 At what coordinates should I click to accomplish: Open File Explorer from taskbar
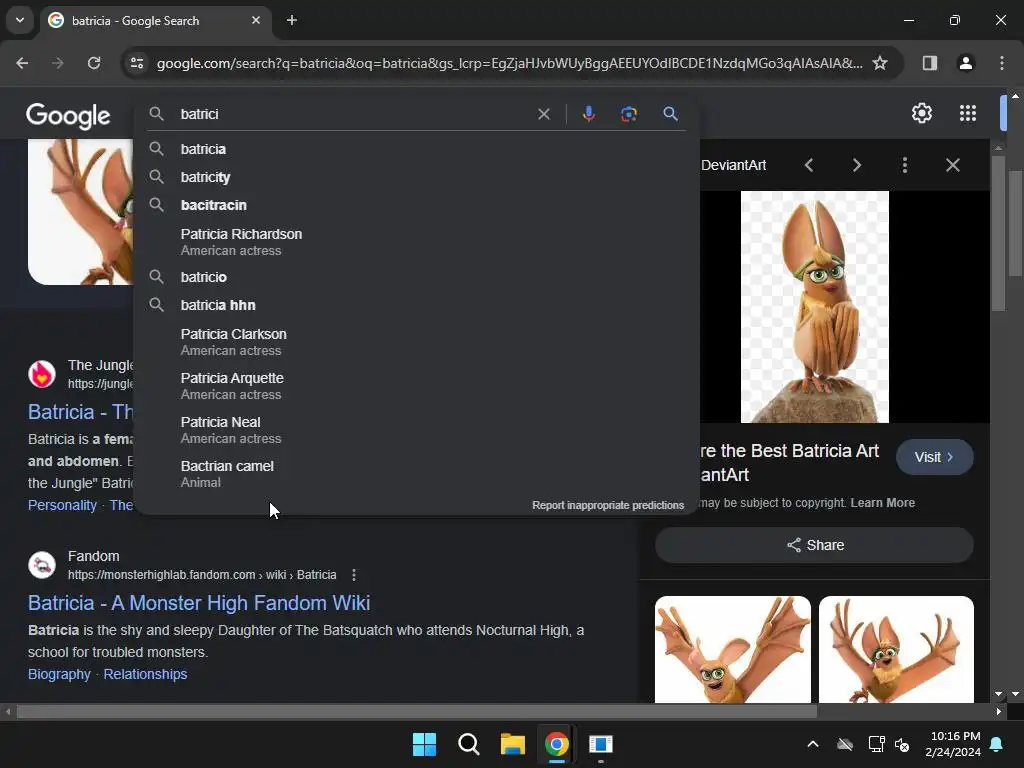(513, 744)
